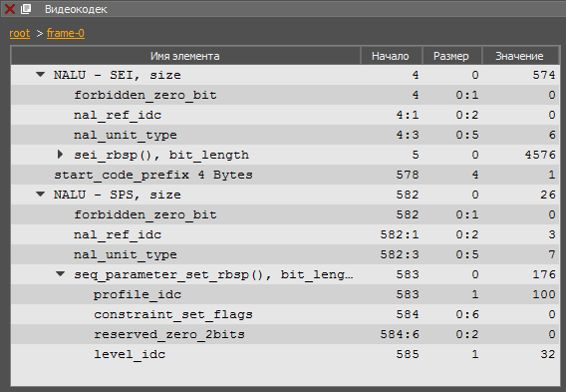The width and height of the screenshot is (566, 392).
Task: Open the frame-0 breadcrumb link
Action: tap(66, 33)
